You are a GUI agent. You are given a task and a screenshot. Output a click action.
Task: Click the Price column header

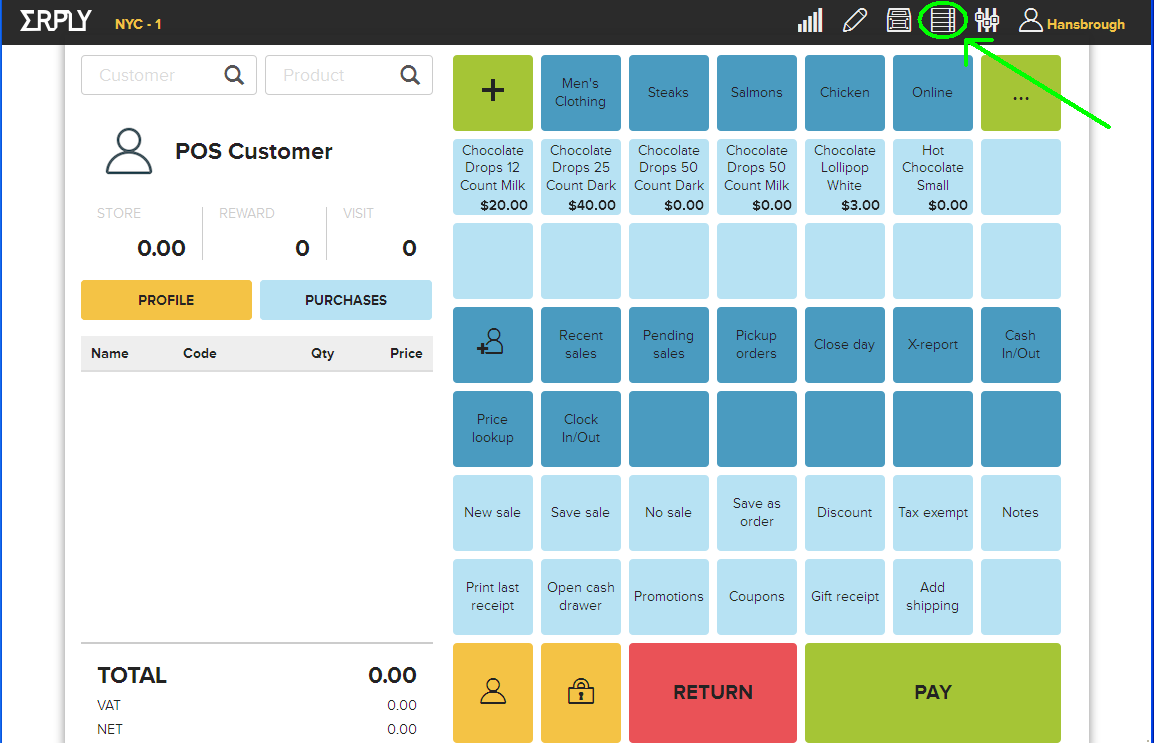[x=406, y=353]
